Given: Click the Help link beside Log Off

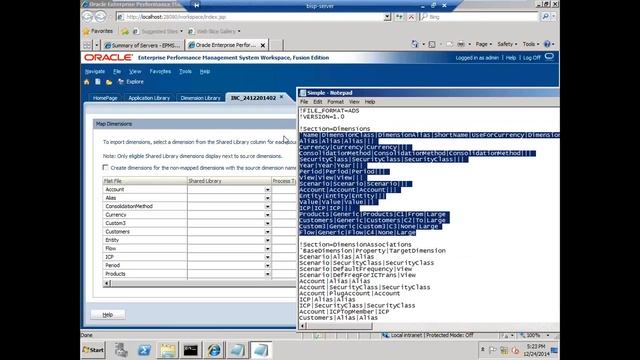Looking at the screenshot, I should 511,58.
